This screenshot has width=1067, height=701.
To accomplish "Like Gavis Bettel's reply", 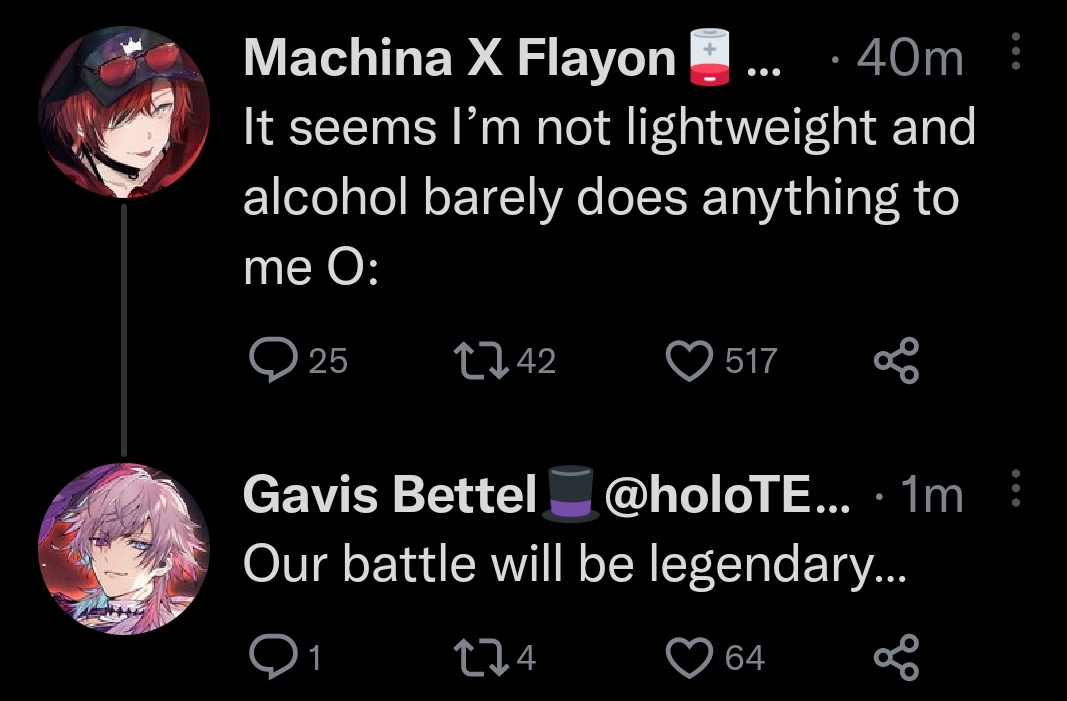I will pyautogui.click(x=687, y=657).
